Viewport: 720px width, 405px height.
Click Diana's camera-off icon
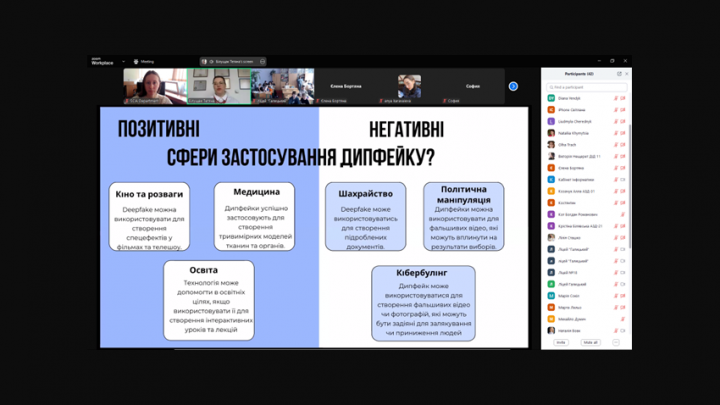pos(623,98)
